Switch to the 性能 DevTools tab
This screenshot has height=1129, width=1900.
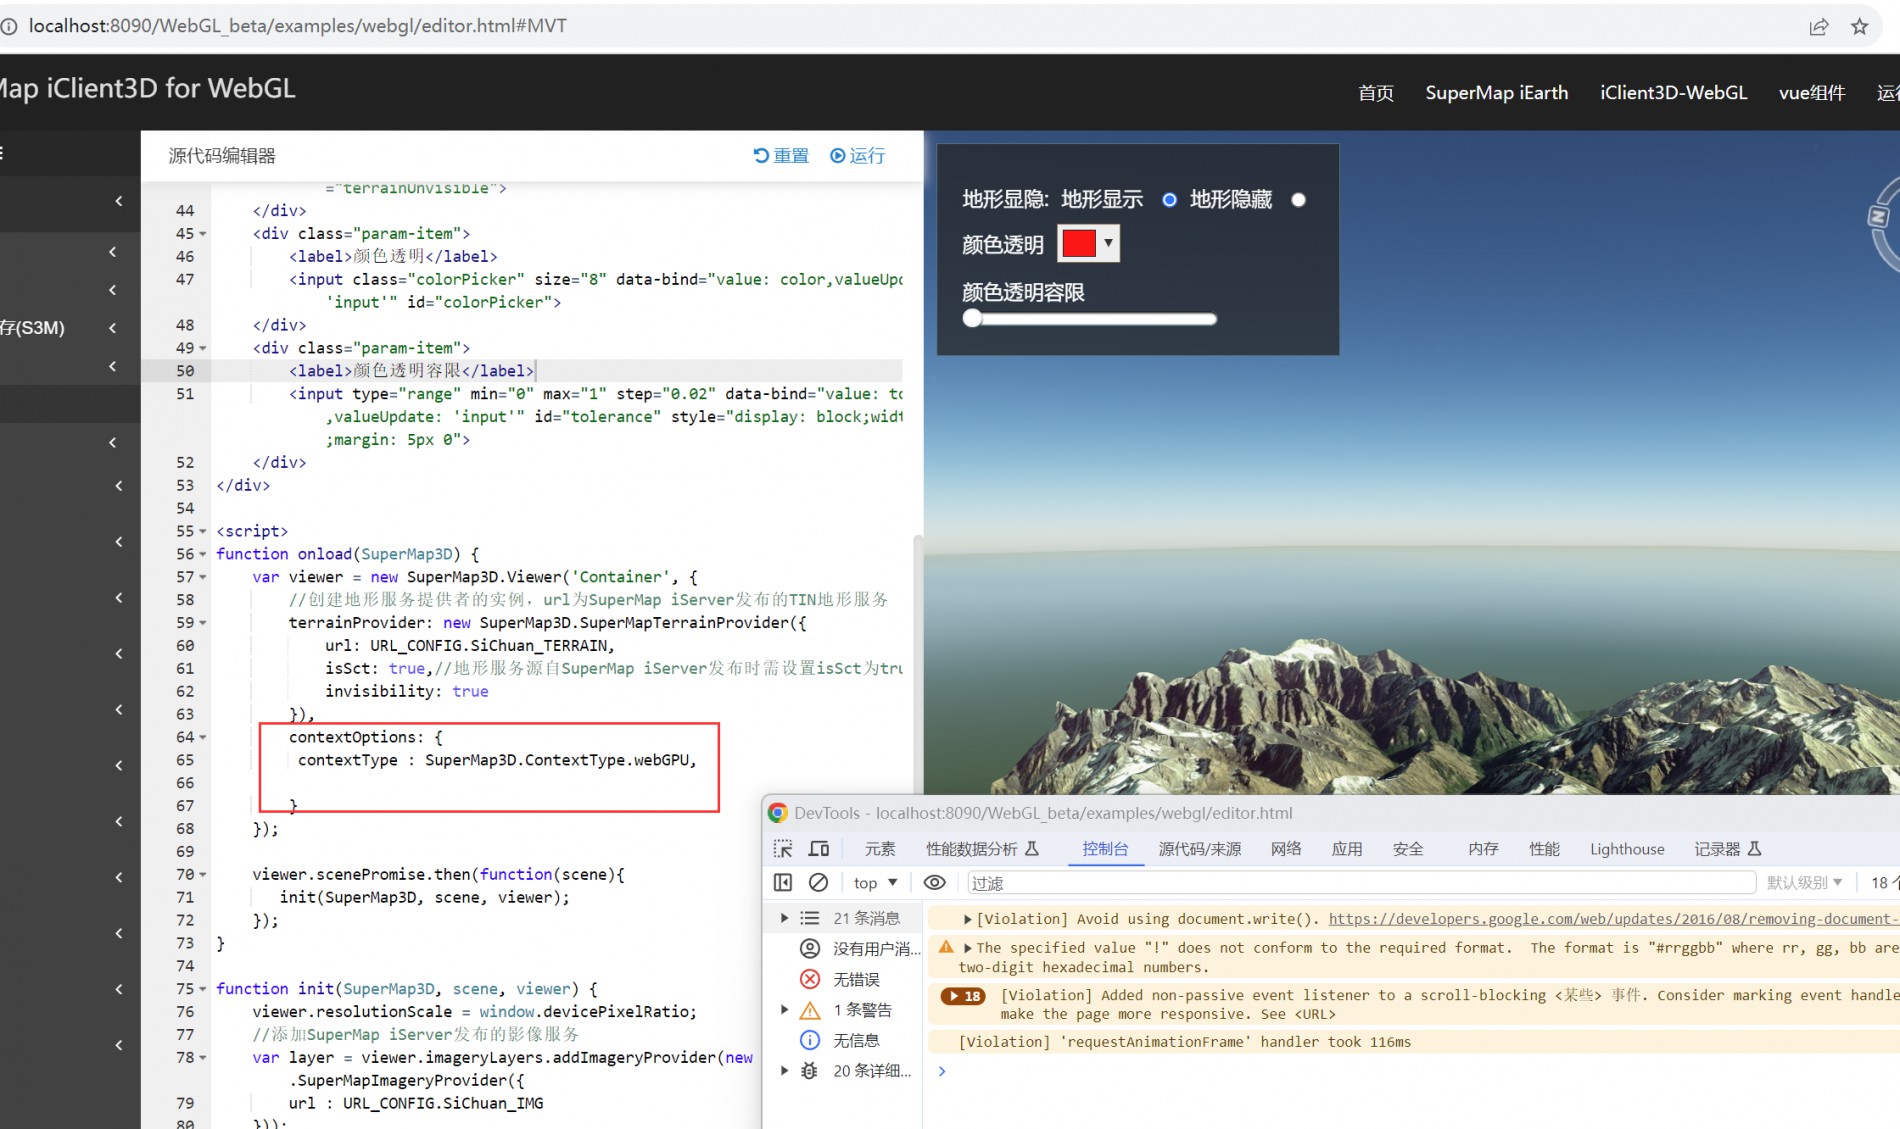[x=1544, y=849]
